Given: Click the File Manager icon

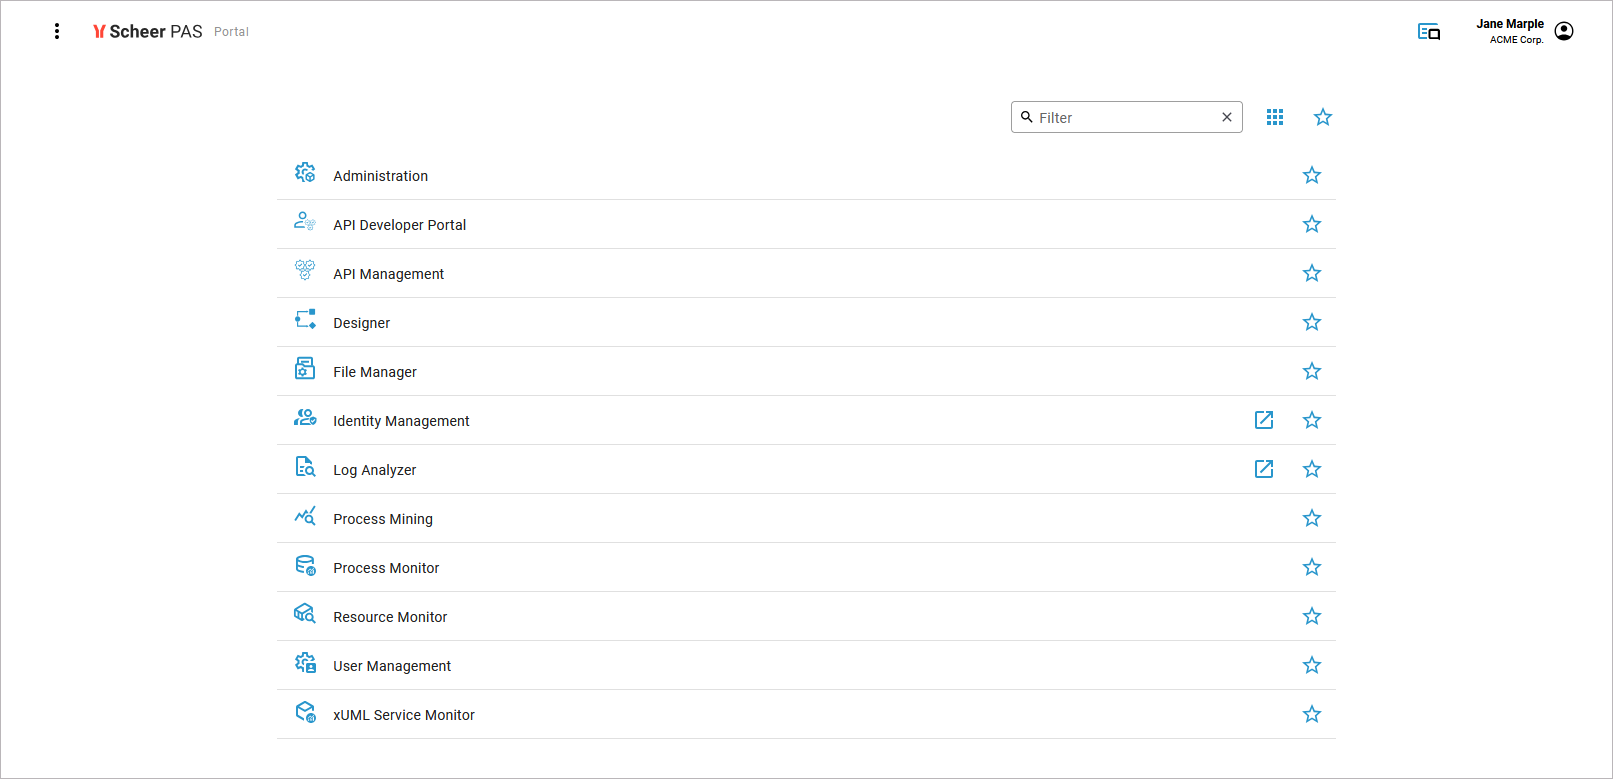Looking at the screenshot, I should [305, 369].
